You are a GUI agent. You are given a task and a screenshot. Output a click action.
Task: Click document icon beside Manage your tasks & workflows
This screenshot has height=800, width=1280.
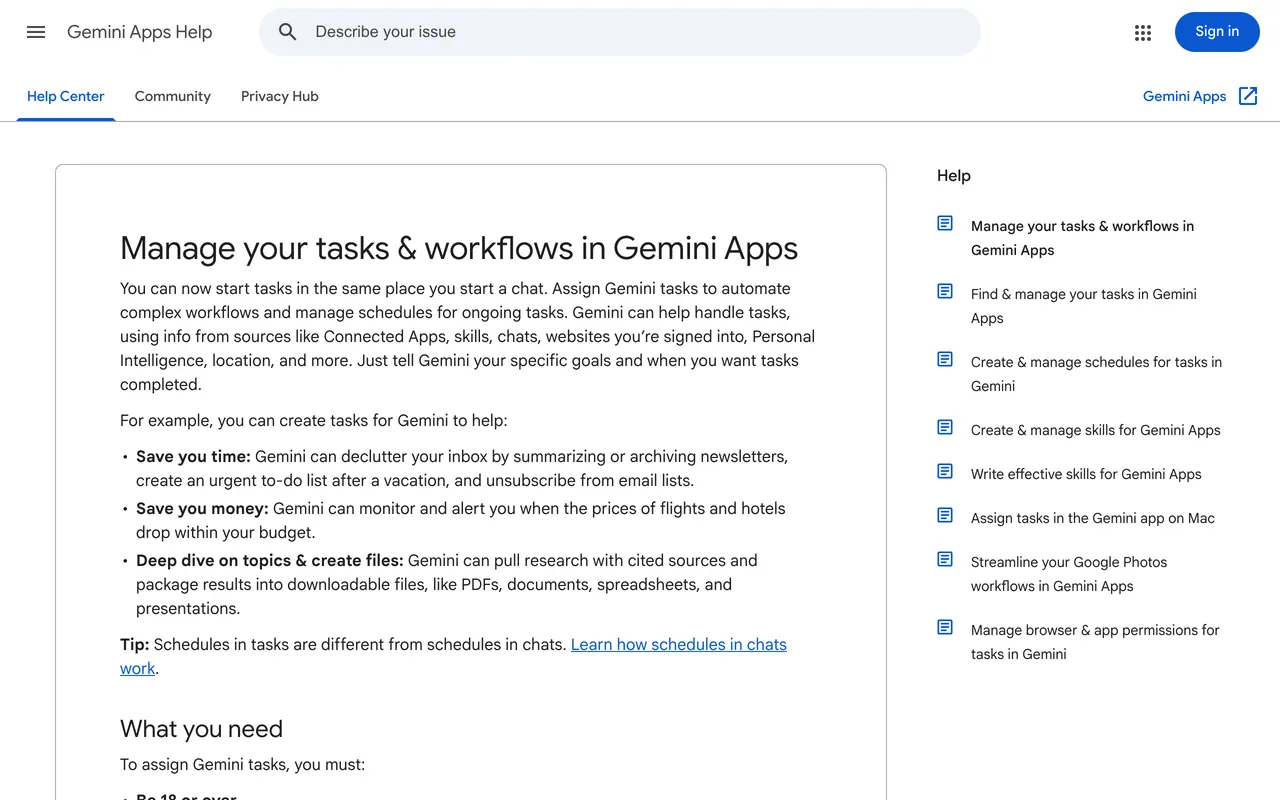[945, 223]
